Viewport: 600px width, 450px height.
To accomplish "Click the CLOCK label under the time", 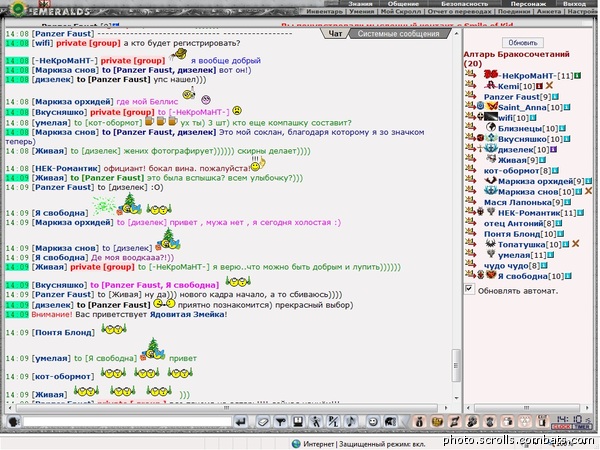I will pos(561,427).
